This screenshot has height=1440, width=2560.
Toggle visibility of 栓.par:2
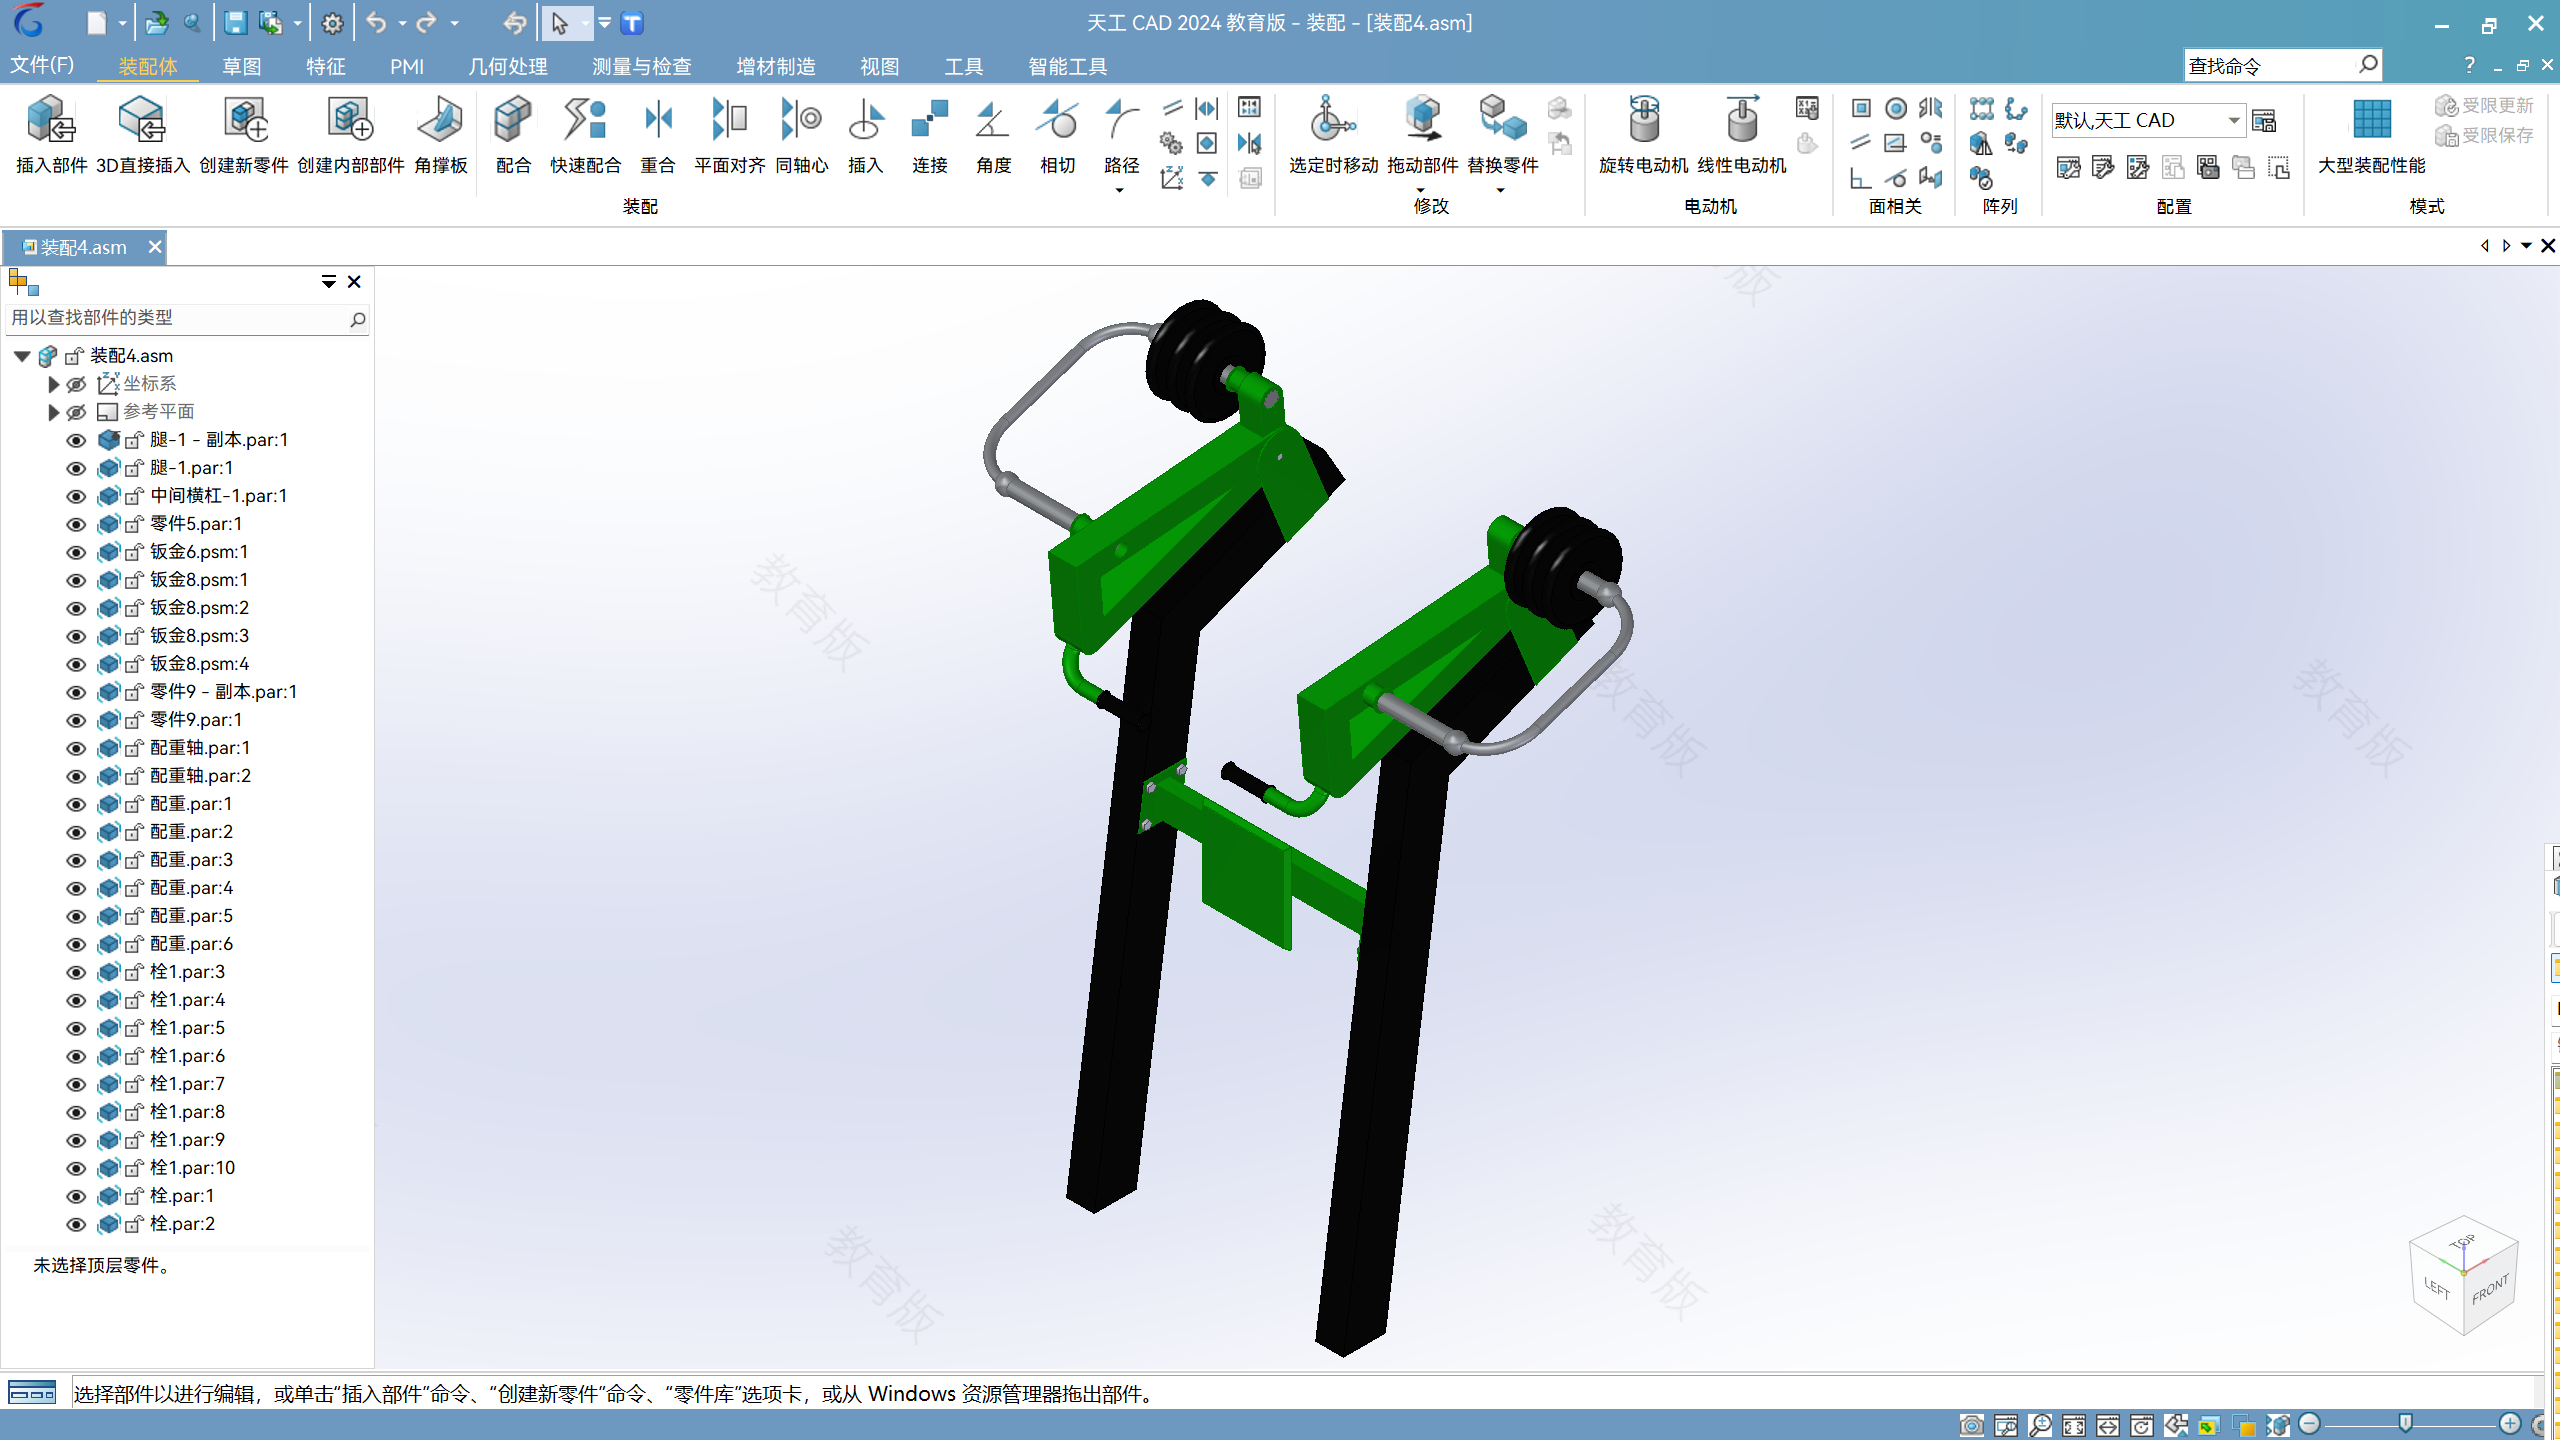76,1224
